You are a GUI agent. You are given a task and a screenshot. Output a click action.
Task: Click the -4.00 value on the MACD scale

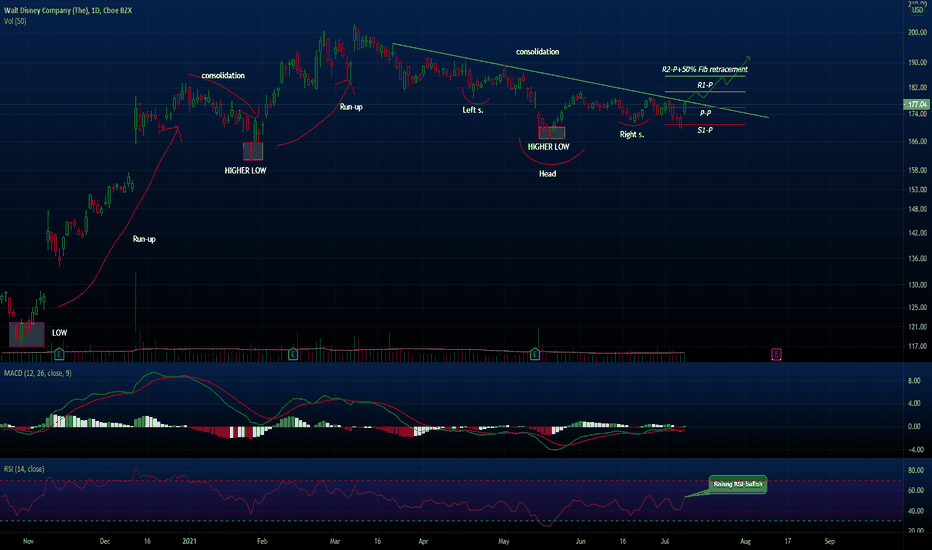point(914,450)
